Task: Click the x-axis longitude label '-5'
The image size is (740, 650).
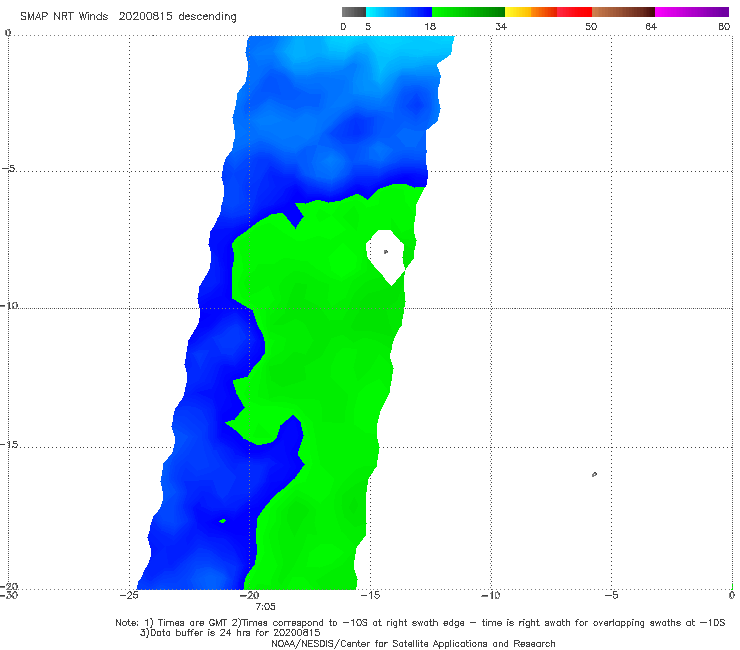Action: click(x=611, y=595)
